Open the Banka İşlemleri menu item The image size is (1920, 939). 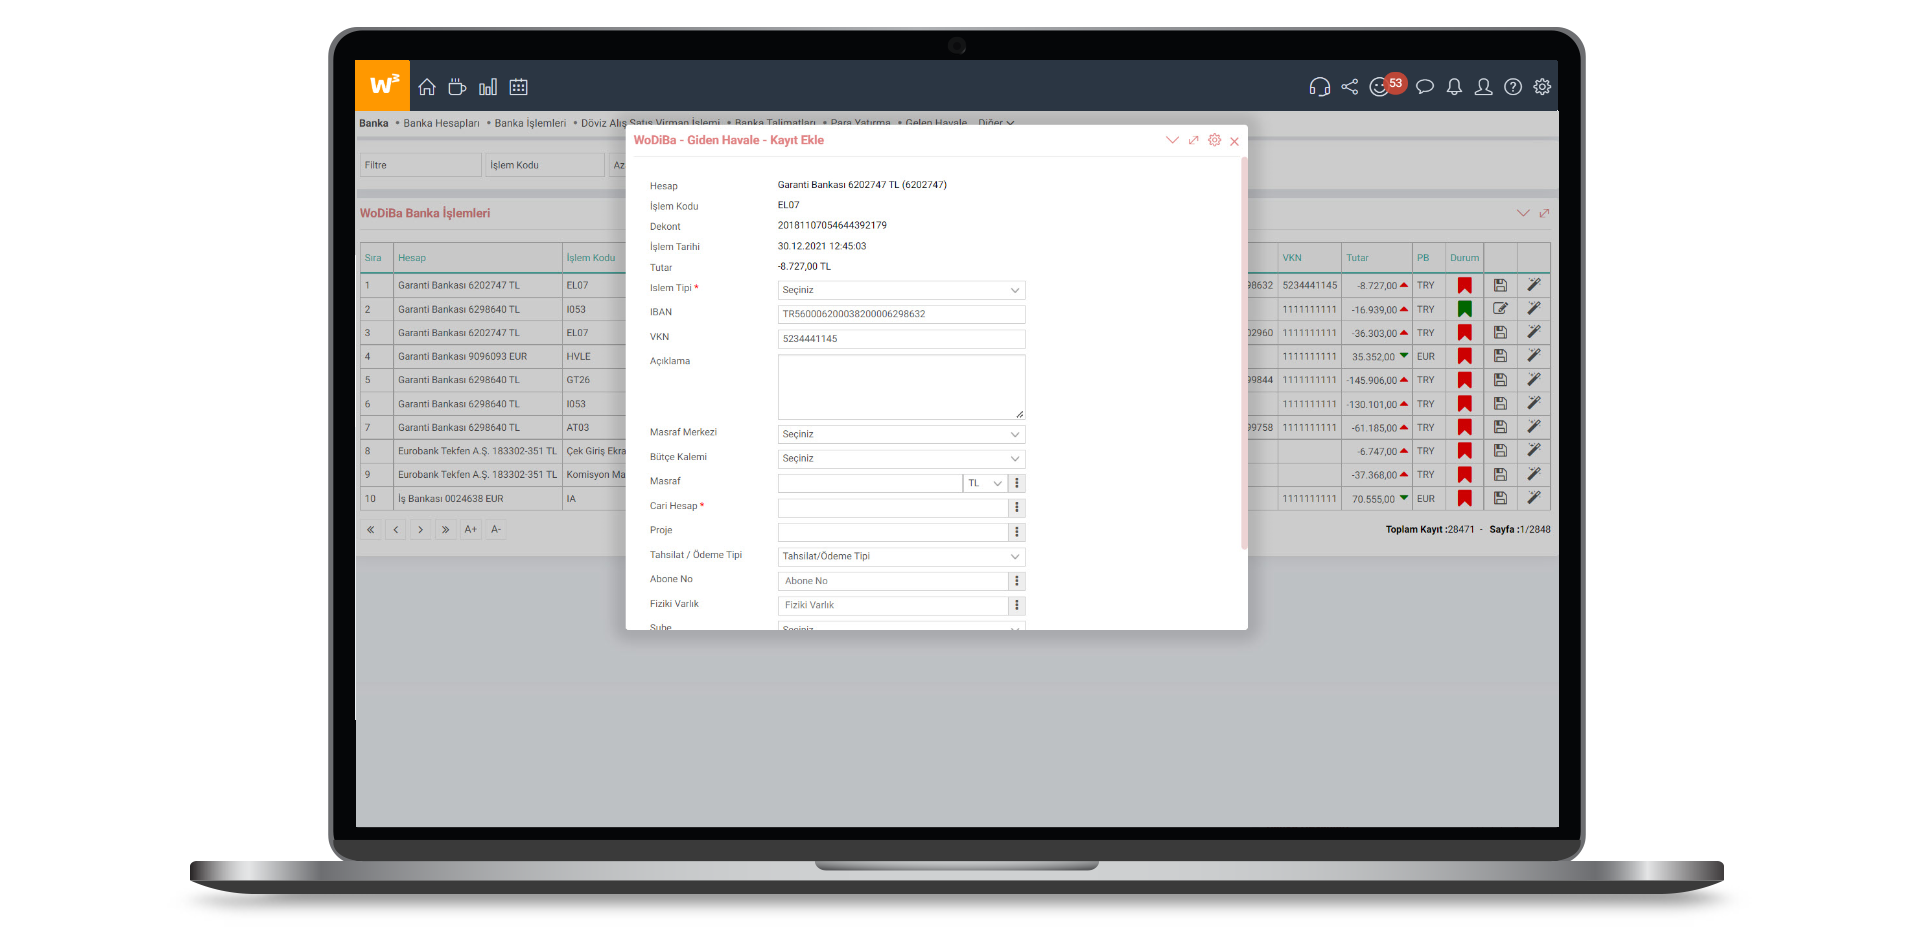pos(530,123)
